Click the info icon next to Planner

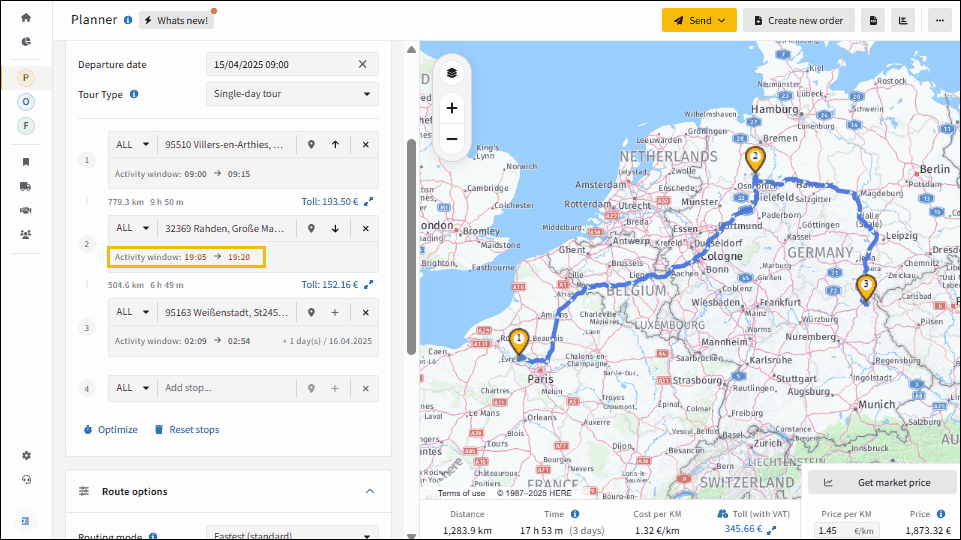[128, 20]
